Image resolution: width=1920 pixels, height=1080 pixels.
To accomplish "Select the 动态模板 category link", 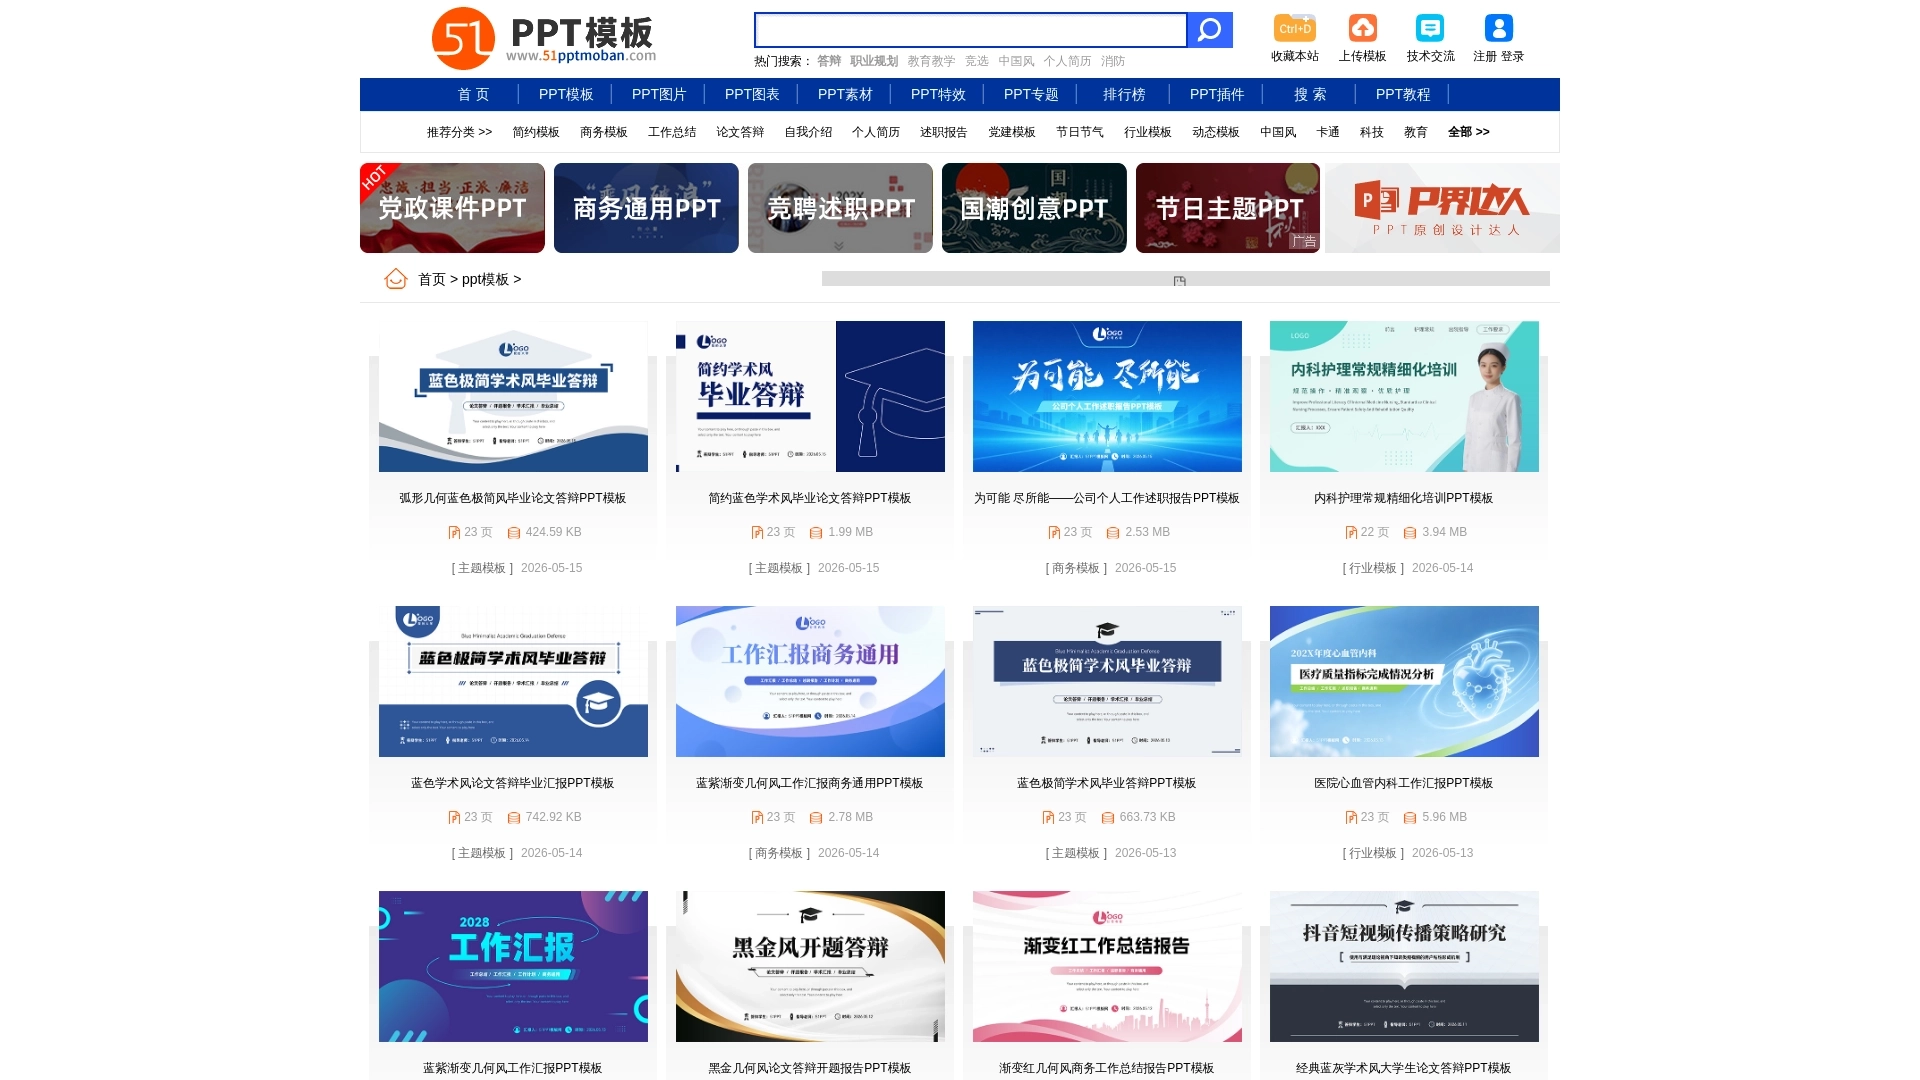I will 1216,132.
